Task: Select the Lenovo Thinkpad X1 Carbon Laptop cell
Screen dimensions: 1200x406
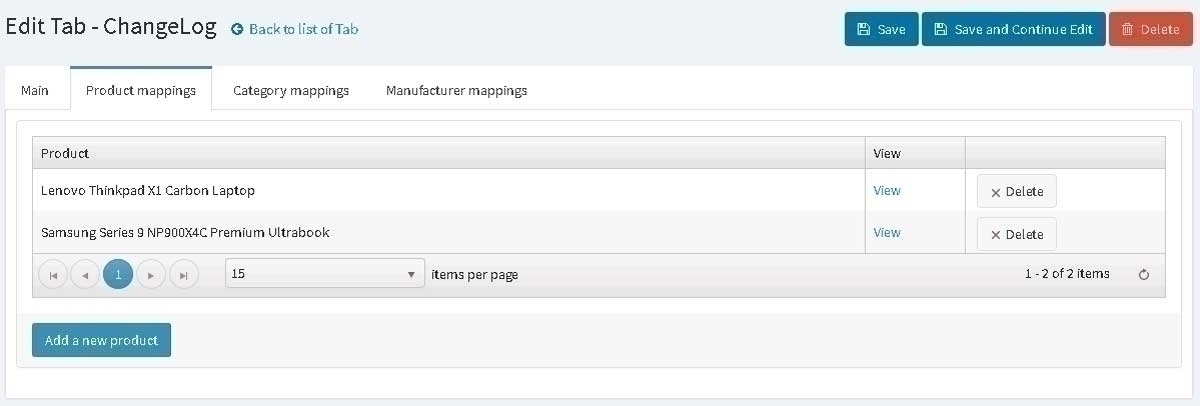Action: (x=449, y=190)
